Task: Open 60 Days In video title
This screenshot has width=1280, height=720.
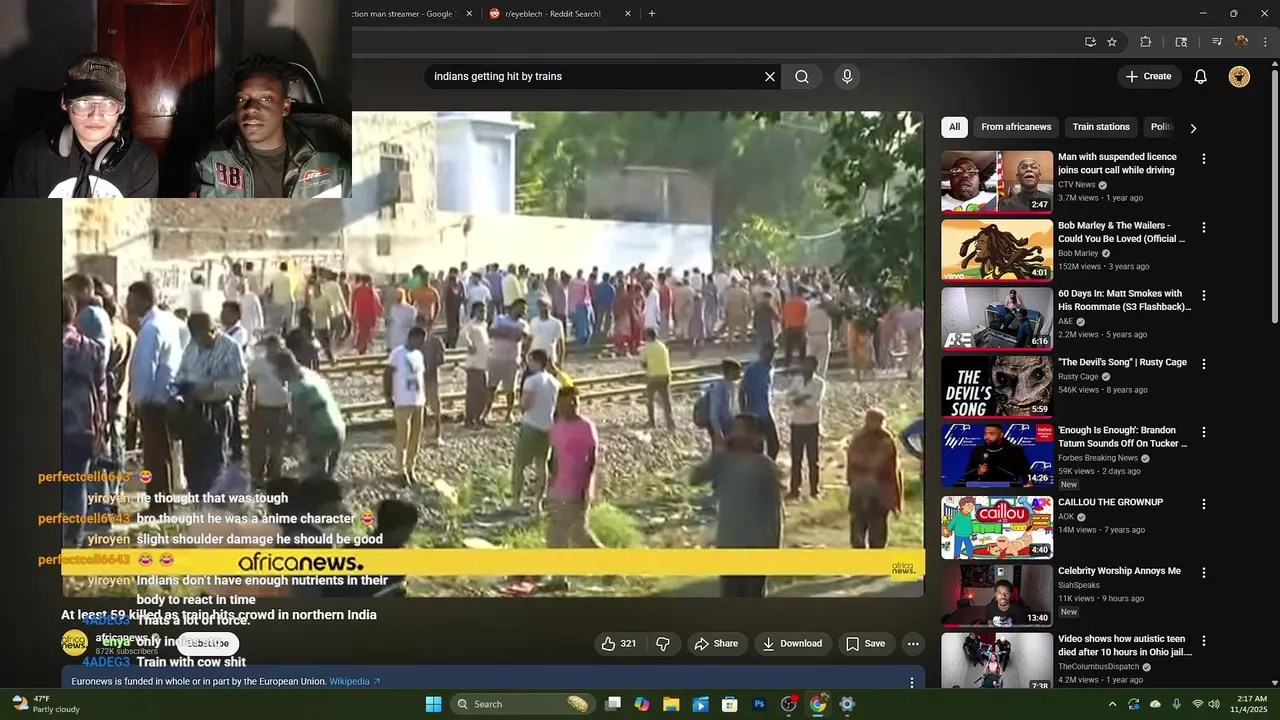Action: 1124,300
